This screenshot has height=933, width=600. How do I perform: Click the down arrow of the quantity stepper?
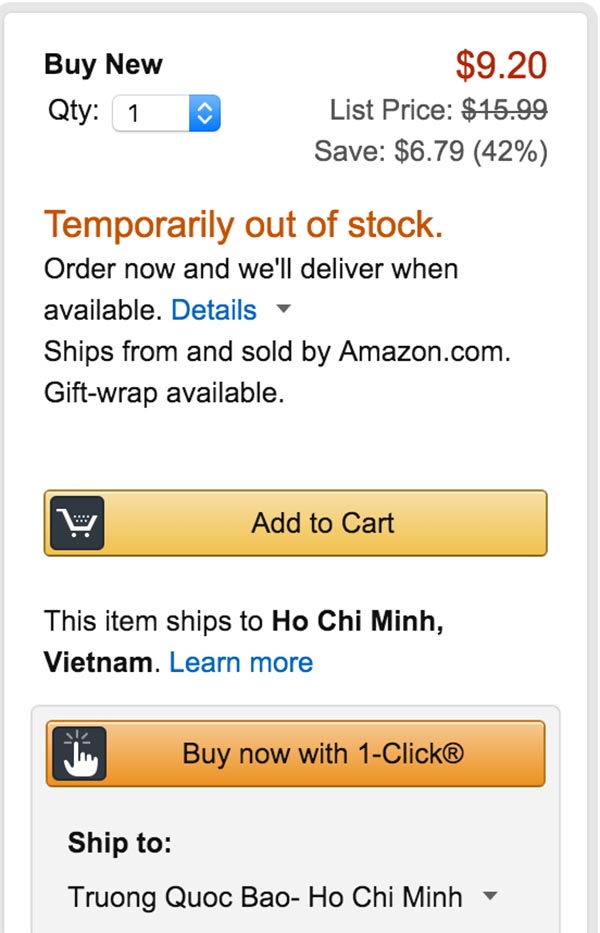(x=202, y=120)
